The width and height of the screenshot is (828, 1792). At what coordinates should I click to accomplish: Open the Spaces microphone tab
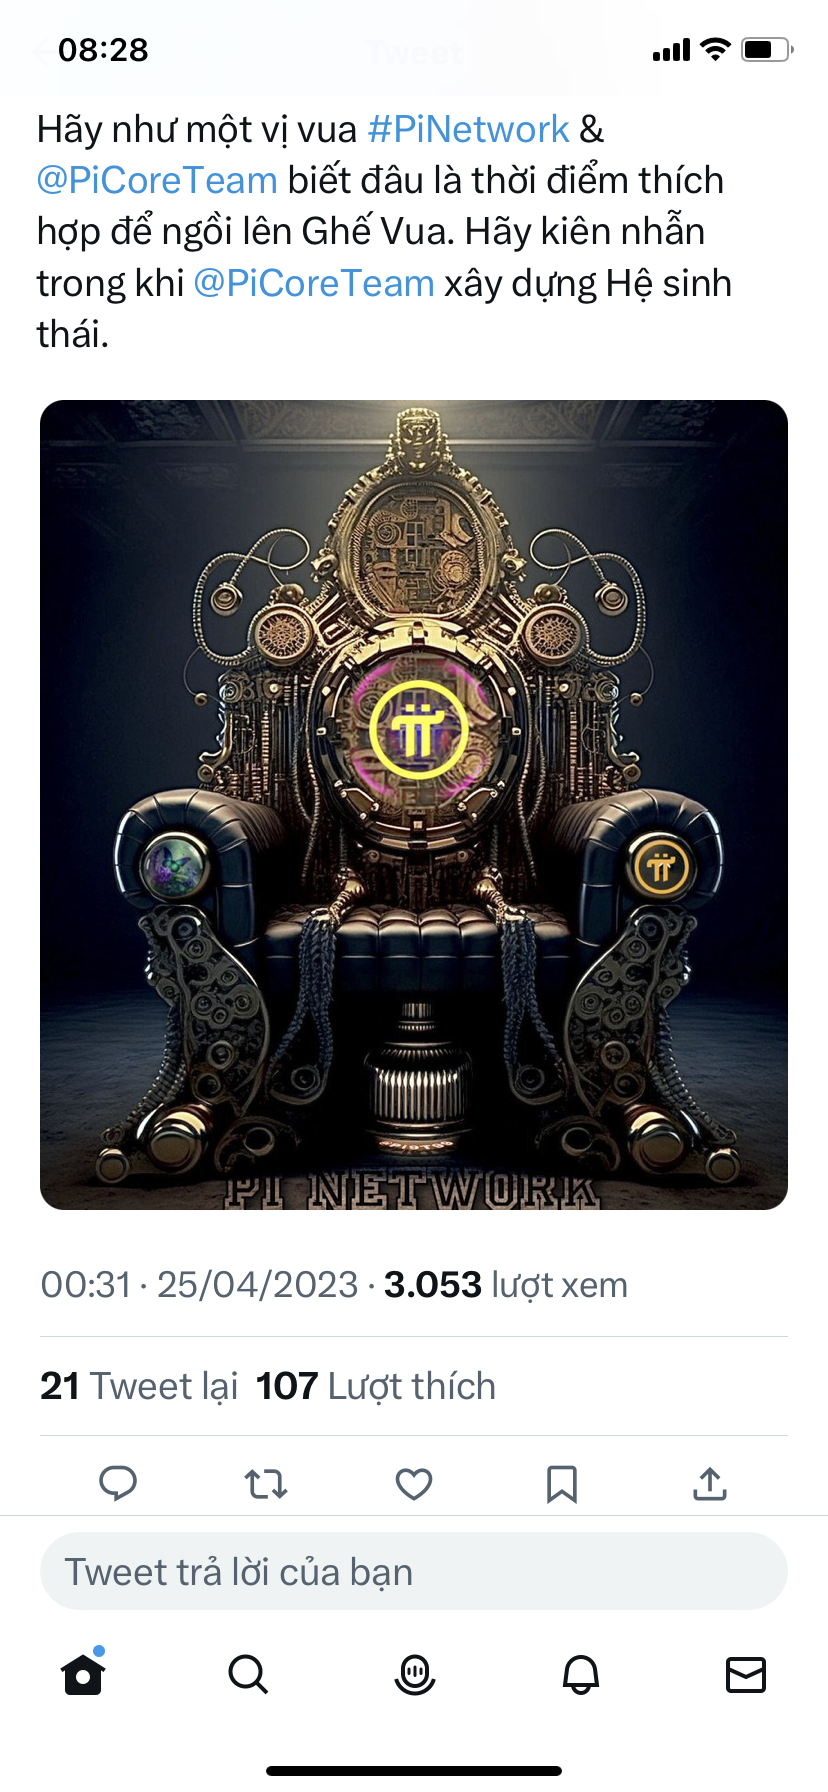pos(415,1674)
